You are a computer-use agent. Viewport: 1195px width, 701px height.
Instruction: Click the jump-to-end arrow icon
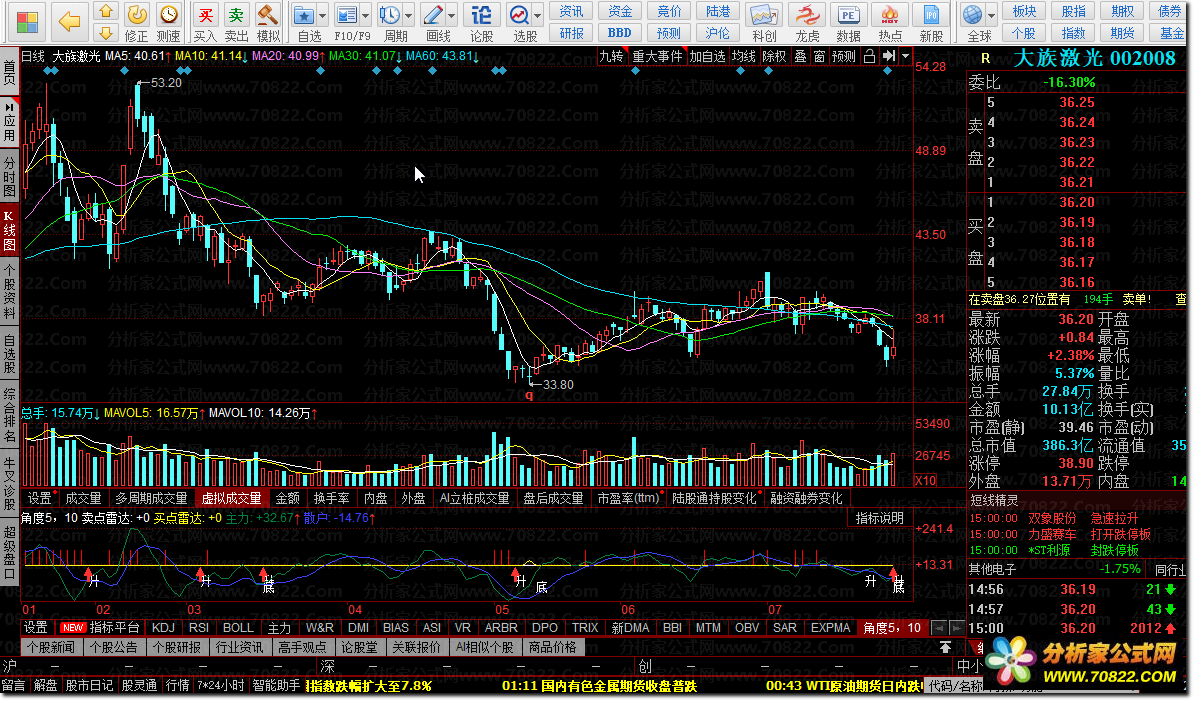[x=889, y=56]
